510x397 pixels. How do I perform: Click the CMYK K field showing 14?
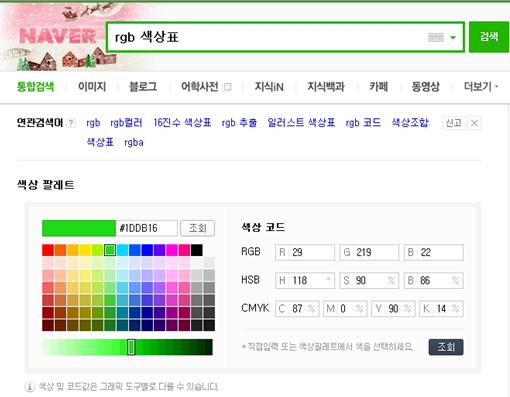coord(441,309)
